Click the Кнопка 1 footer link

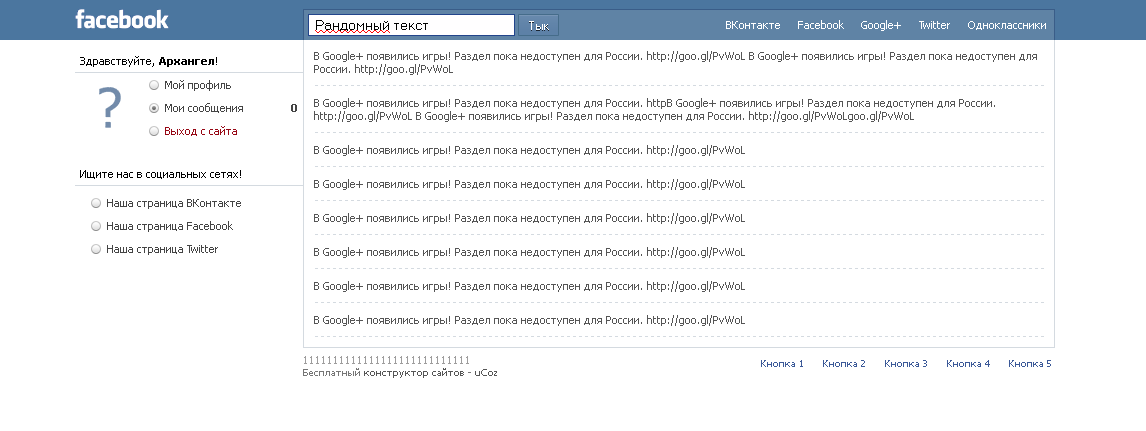(782, 364)
